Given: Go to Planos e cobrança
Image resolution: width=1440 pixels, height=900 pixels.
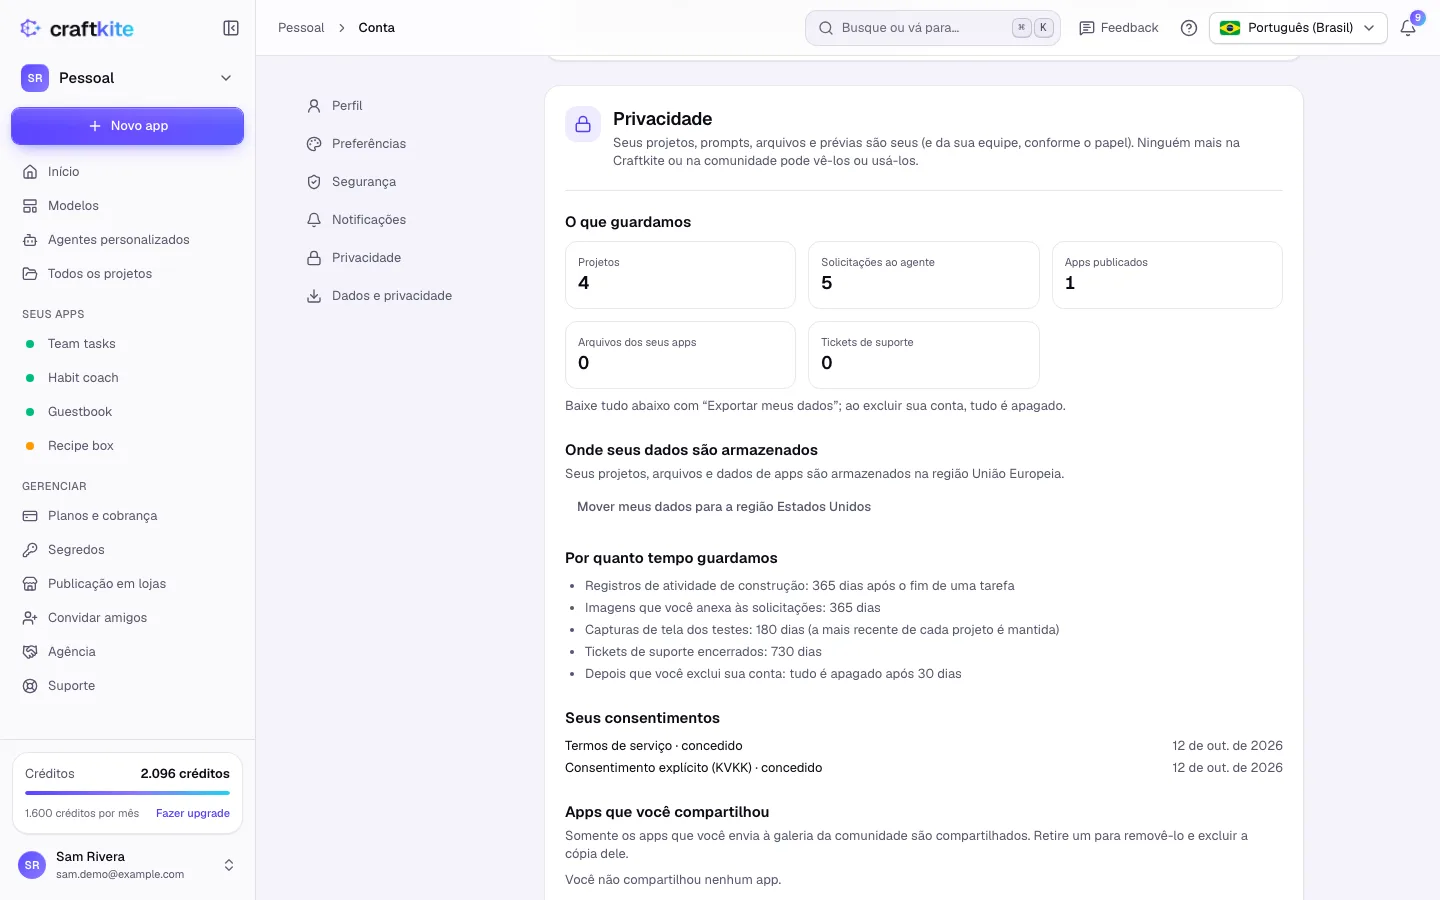Looking at the screenshot, I should [127, 516].
